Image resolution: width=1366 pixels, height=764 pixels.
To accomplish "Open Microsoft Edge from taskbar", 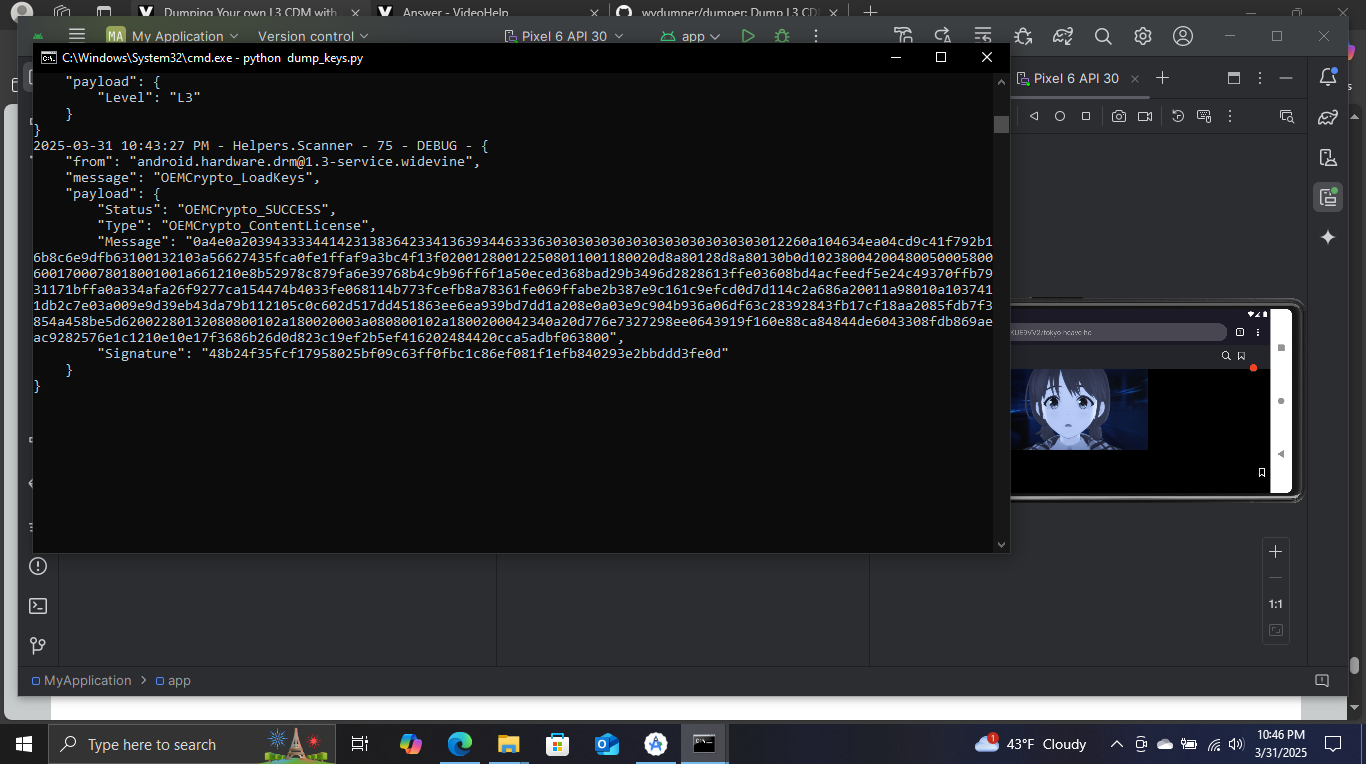I will (459, 744).
